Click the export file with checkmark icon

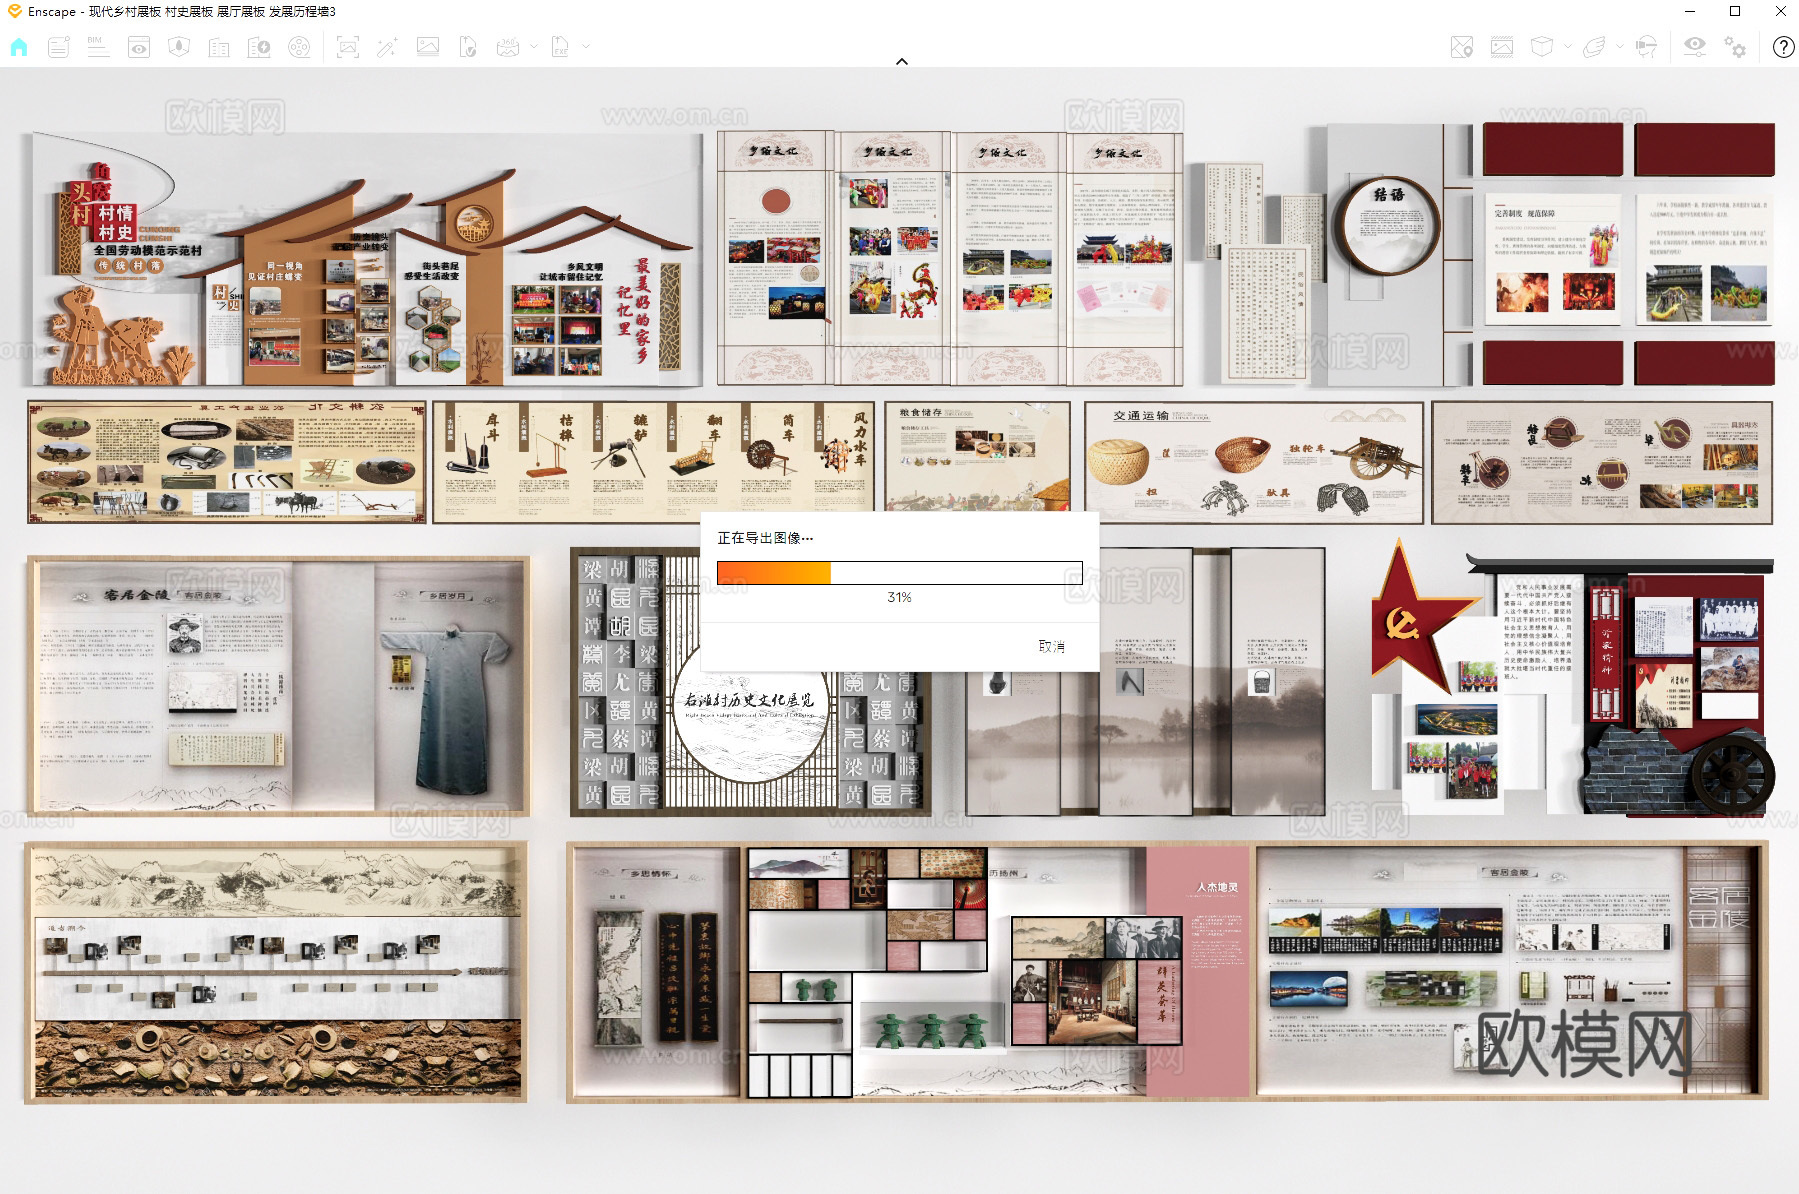click(x=468, y=47)
